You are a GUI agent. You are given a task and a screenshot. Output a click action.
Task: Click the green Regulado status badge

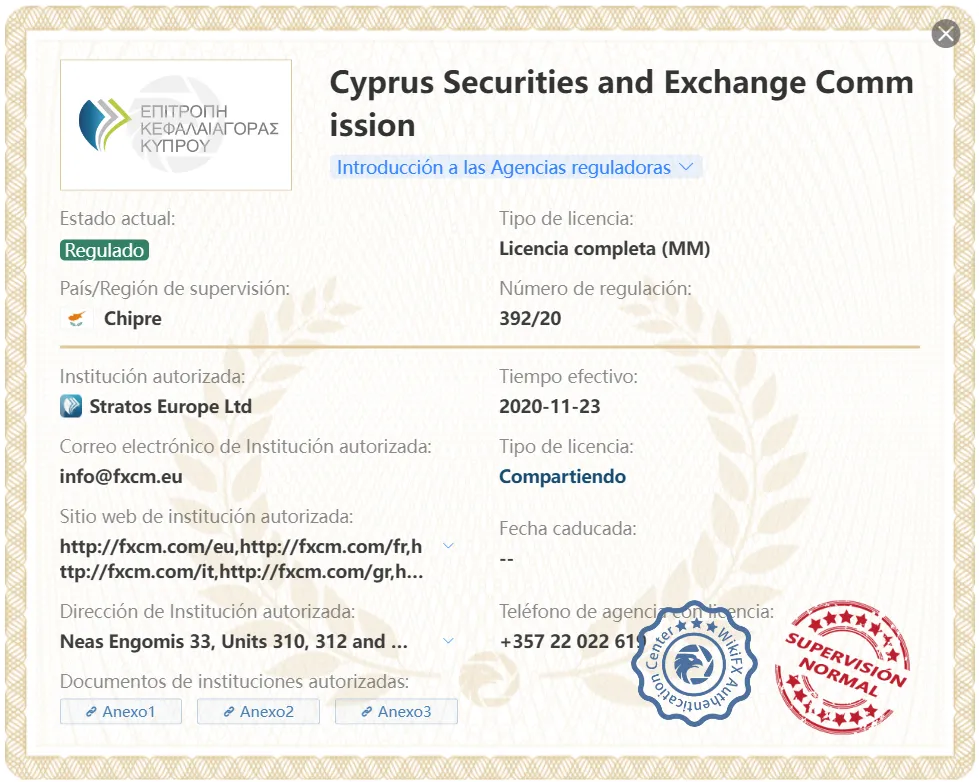click(x=104, y=250)
